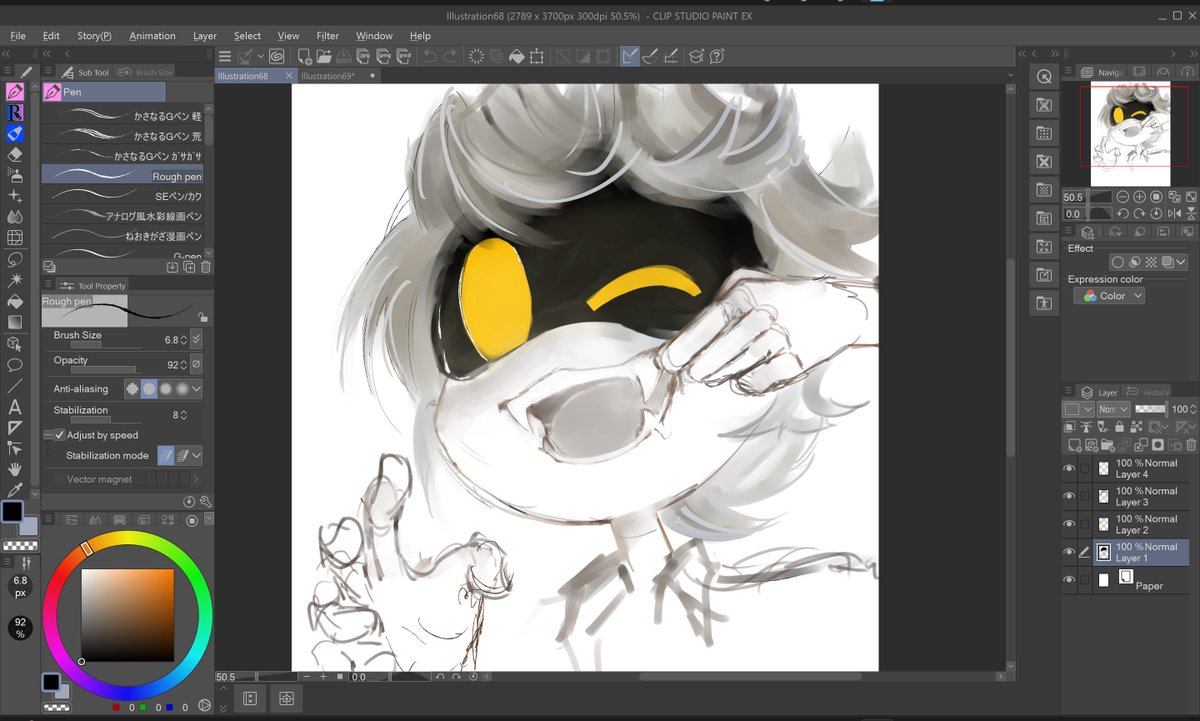Click the Navigator thumbnail preview
The width and height of the screenshot is (1200, 721).
(x=1130, y=135)
